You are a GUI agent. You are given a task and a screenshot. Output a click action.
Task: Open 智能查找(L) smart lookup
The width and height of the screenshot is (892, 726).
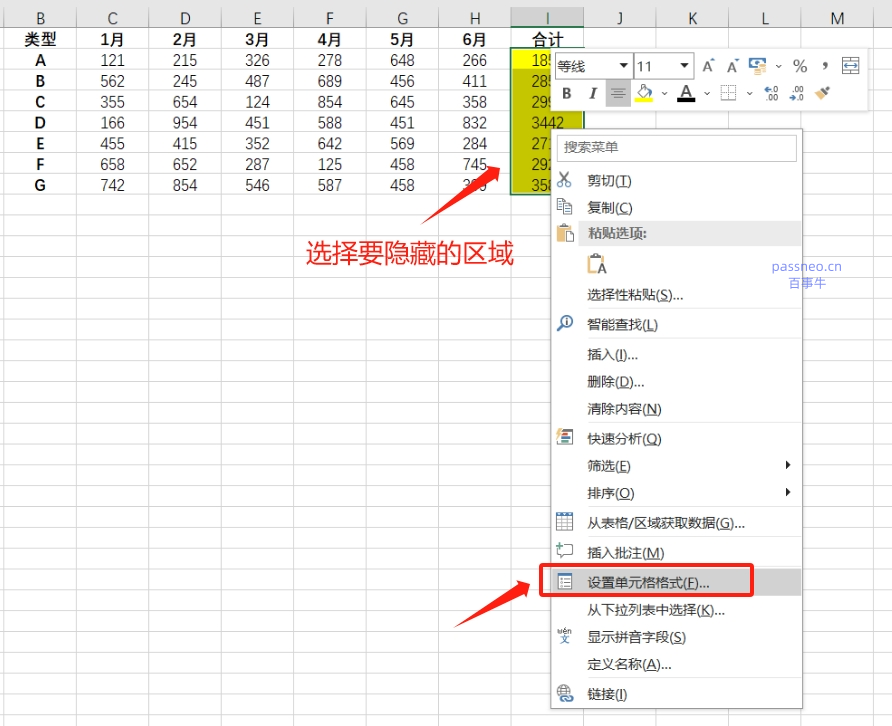[x=676, y=325]
